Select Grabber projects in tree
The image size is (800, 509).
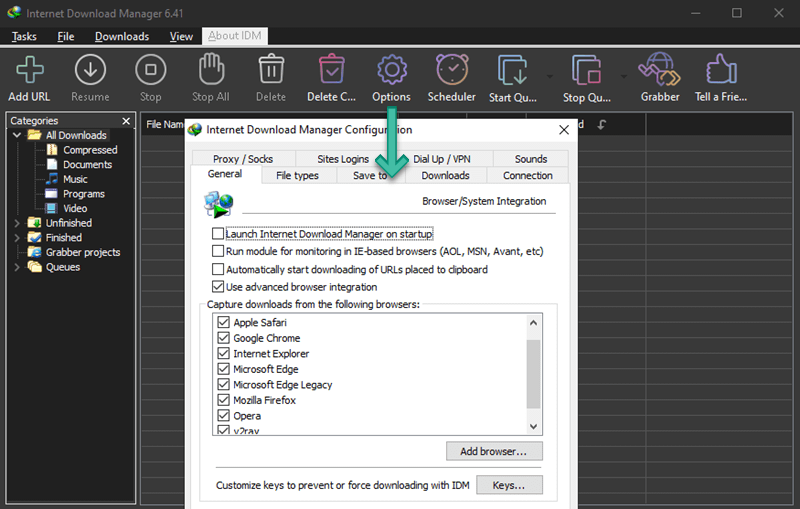[83, 252]
